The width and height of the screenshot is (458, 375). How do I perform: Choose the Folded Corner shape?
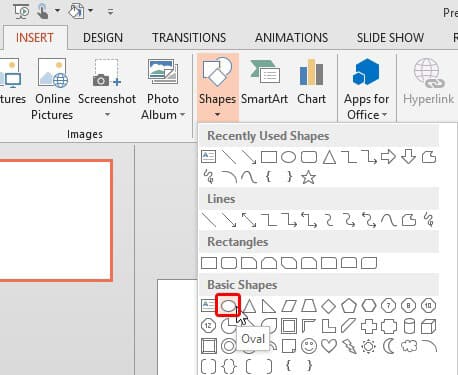(289, 346)
